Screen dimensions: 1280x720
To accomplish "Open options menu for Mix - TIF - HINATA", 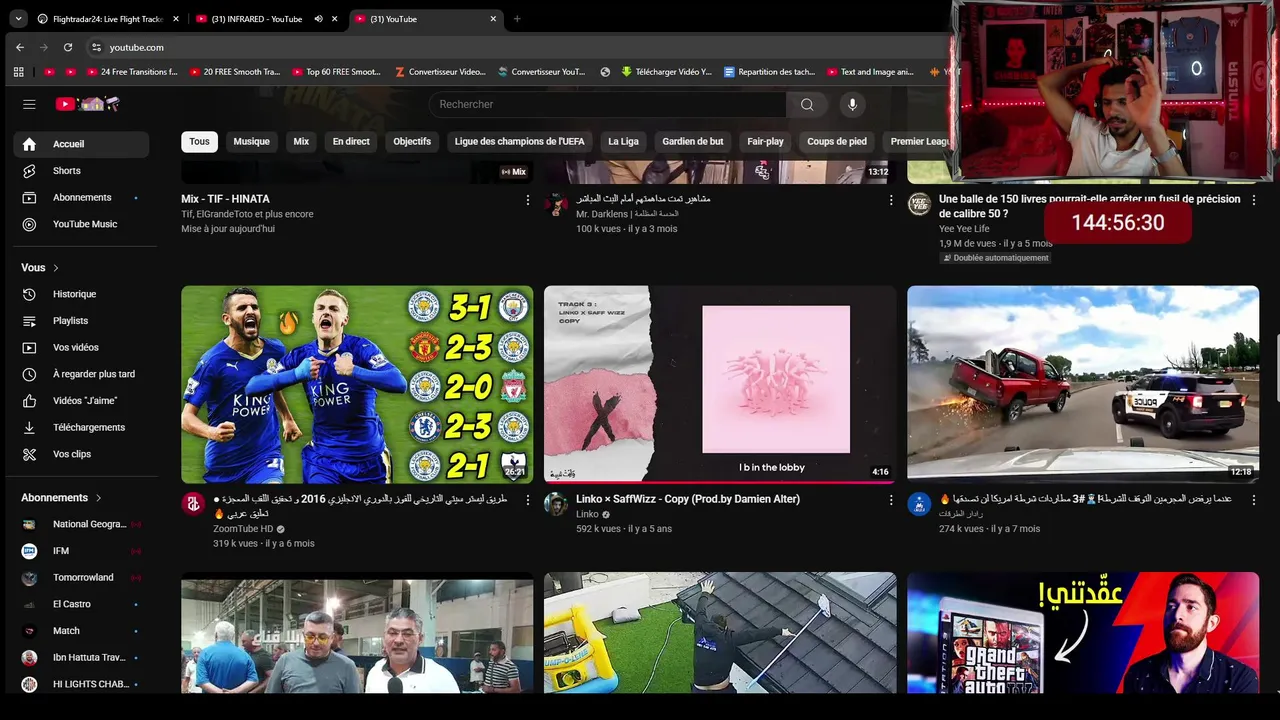I will [528, 200].
